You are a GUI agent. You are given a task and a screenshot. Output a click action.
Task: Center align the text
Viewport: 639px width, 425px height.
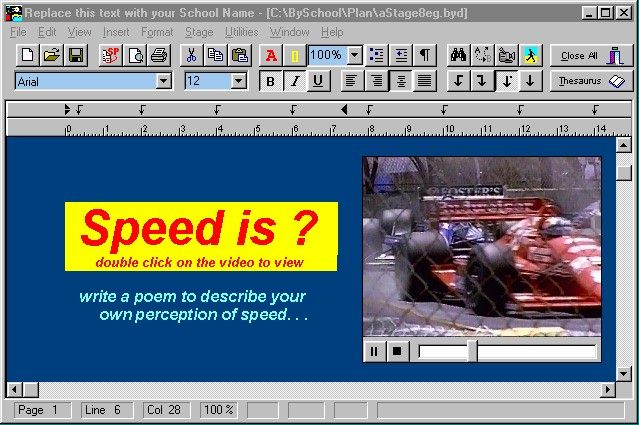tap(401, 81)
